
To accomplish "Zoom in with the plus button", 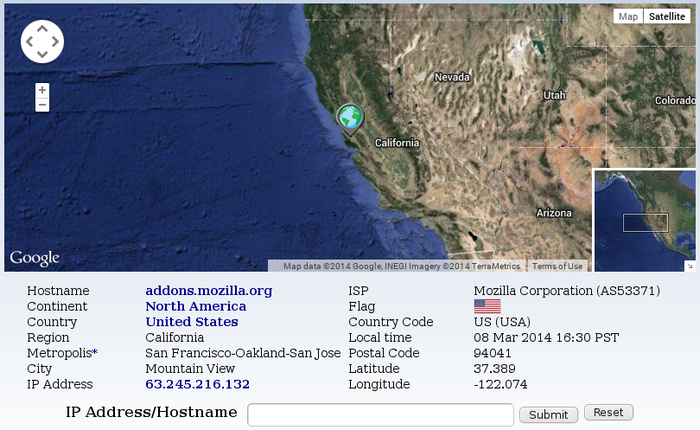I will (x=42, y=90).
